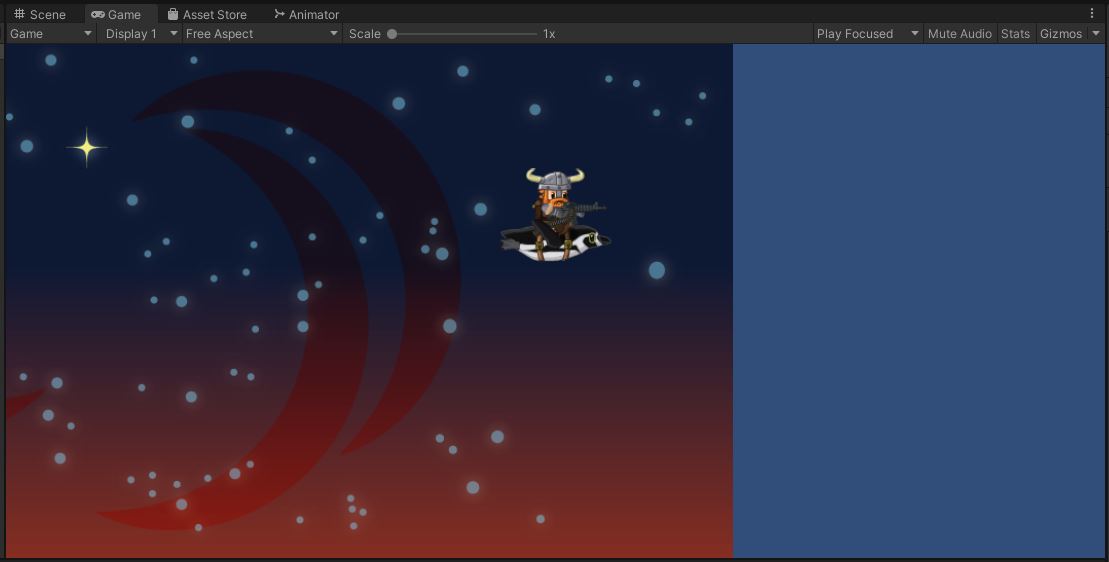The width and height of the screenshot is (1109, 562).
Task: Click the Animator tab's state machine icon
Action: click(x=279, y=14)
